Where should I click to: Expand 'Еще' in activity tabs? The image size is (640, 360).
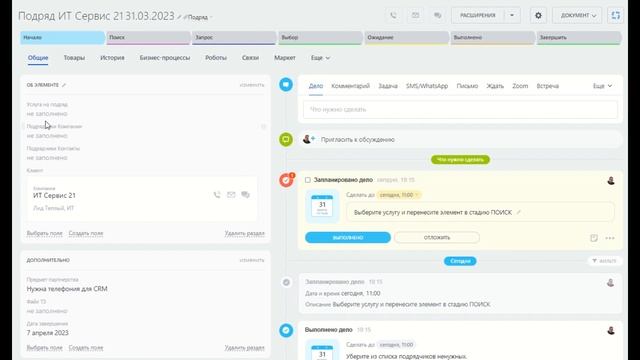[602, 86]
